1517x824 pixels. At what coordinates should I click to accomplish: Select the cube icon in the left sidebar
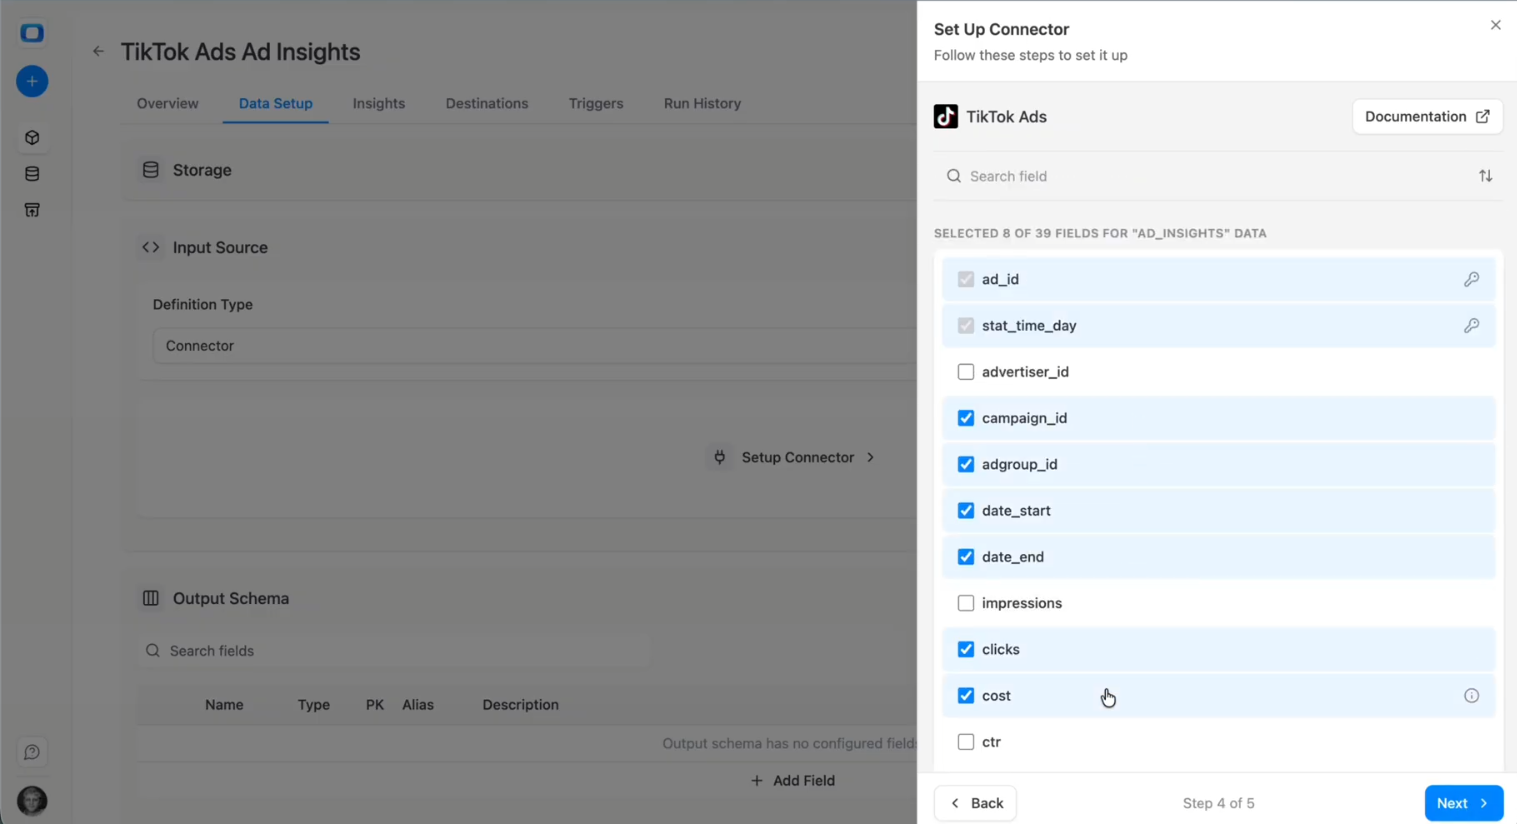pos(31,137)
